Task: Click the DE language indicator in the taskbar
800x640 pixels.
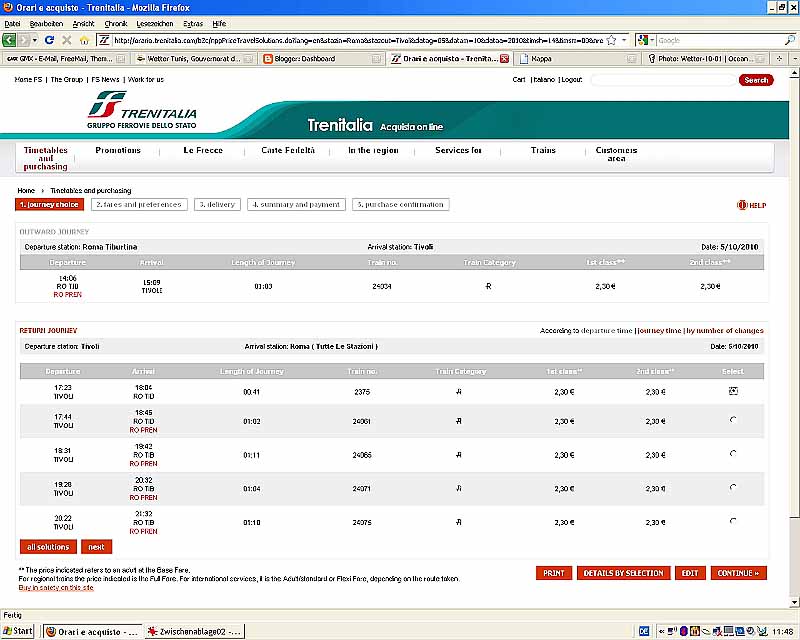Action: pyautogui.click(x=644, y=631)
